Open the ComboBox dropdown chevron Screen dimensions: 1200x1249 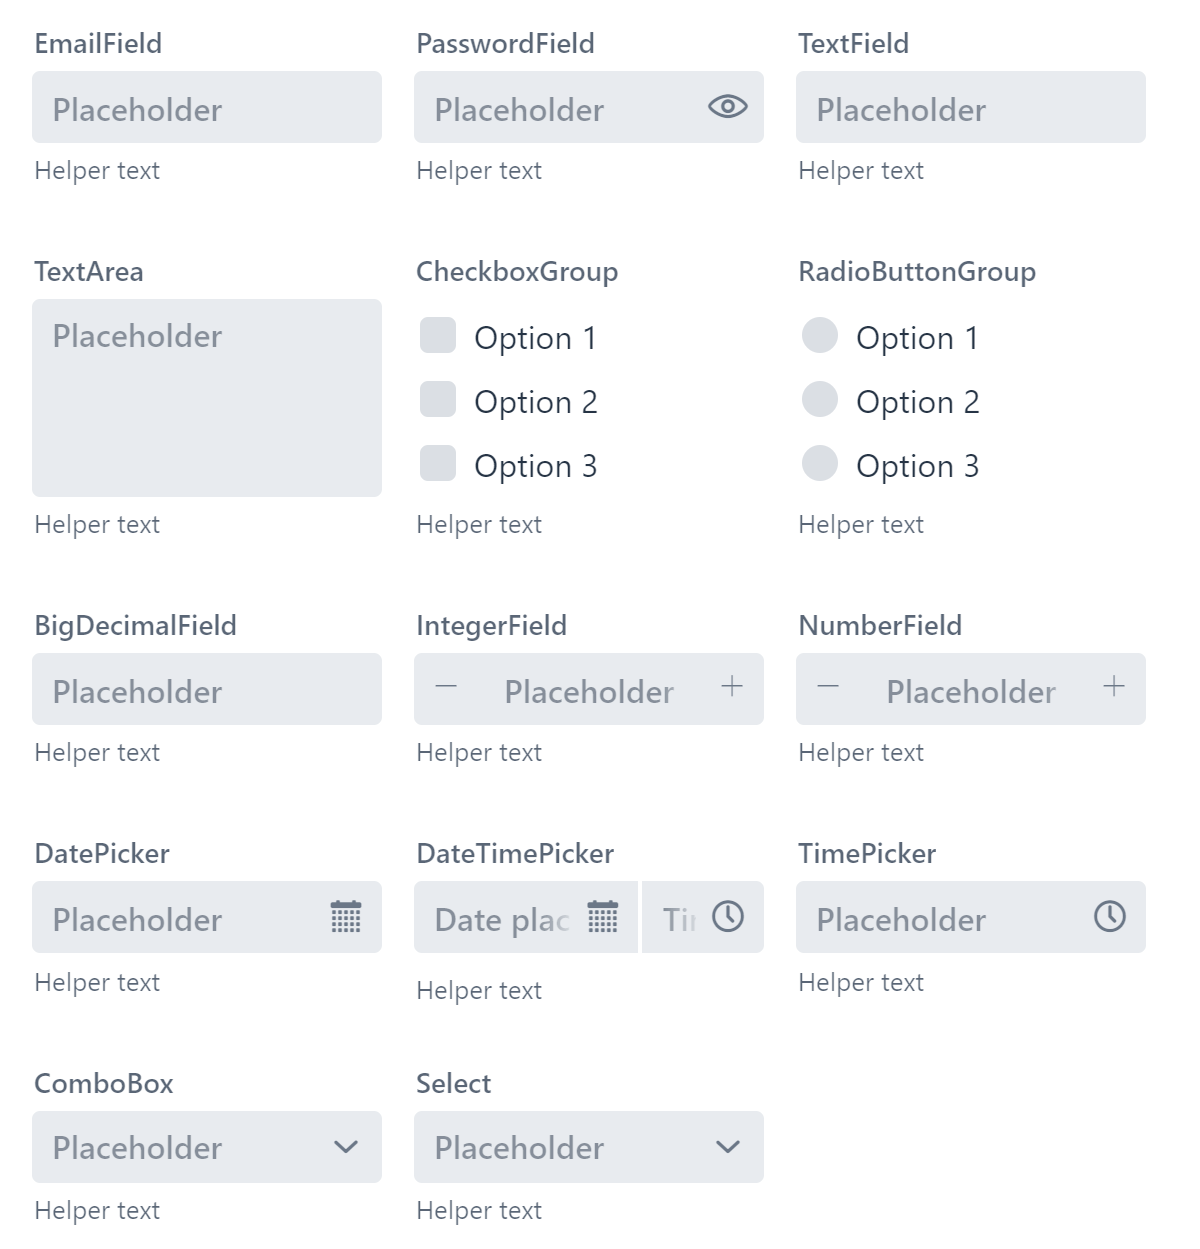345,1147
